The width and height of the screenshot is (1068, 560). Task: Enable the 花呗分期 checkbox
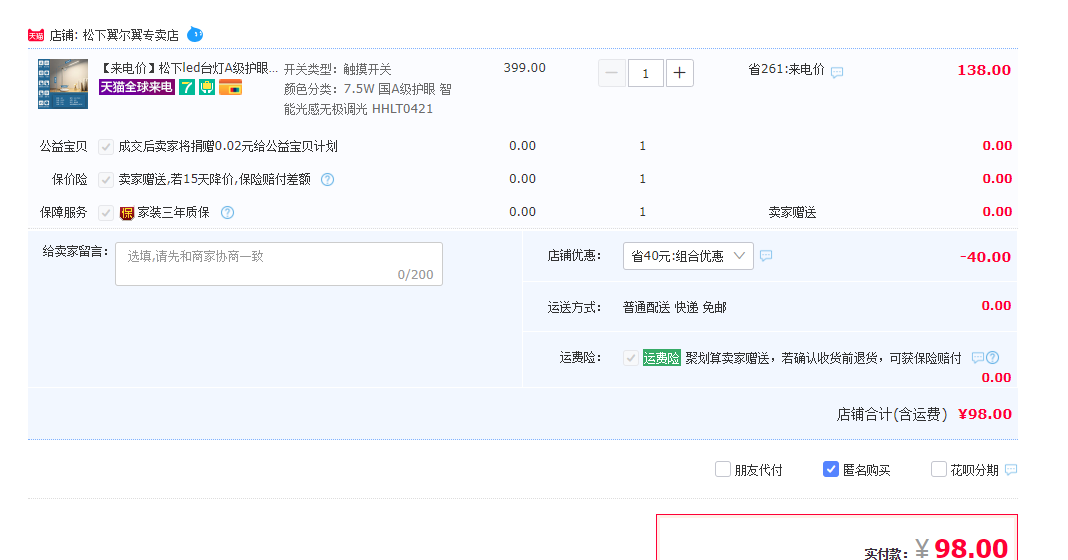(x=939, y=469)
